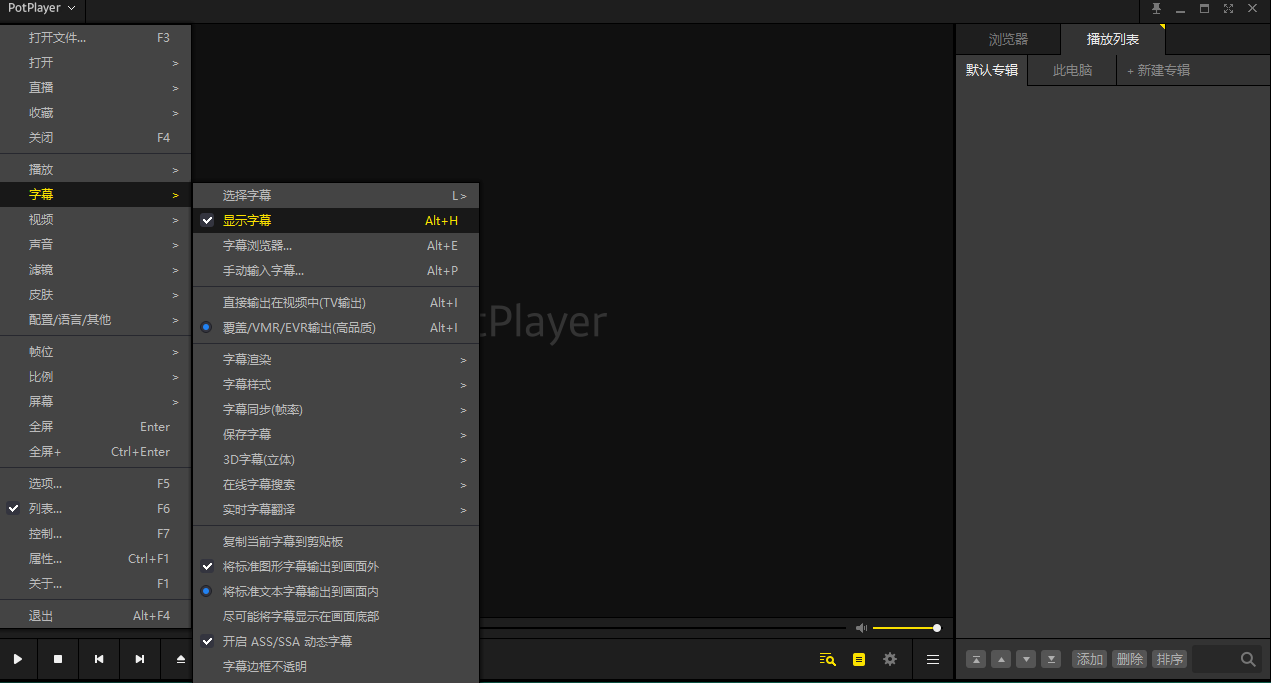Viewport: 1271px width, 683px height.
Task: Open settings via the gear icon
Action: 890,659
